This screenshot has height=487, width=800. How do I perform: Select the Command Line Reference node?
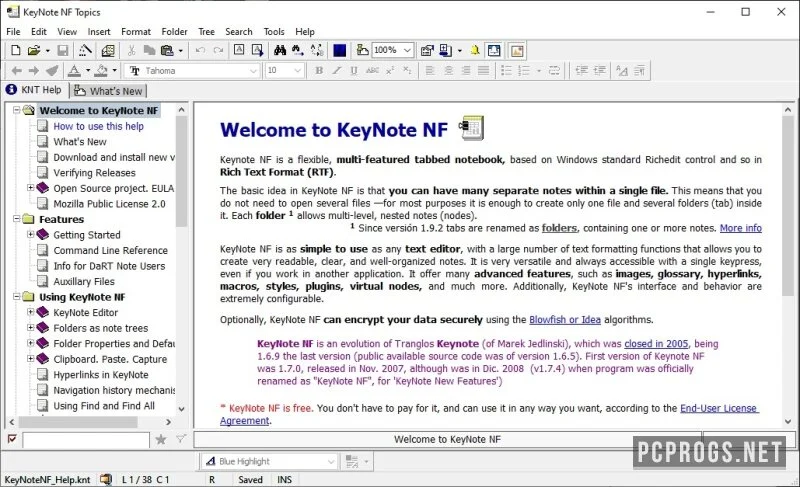point(110,250)
